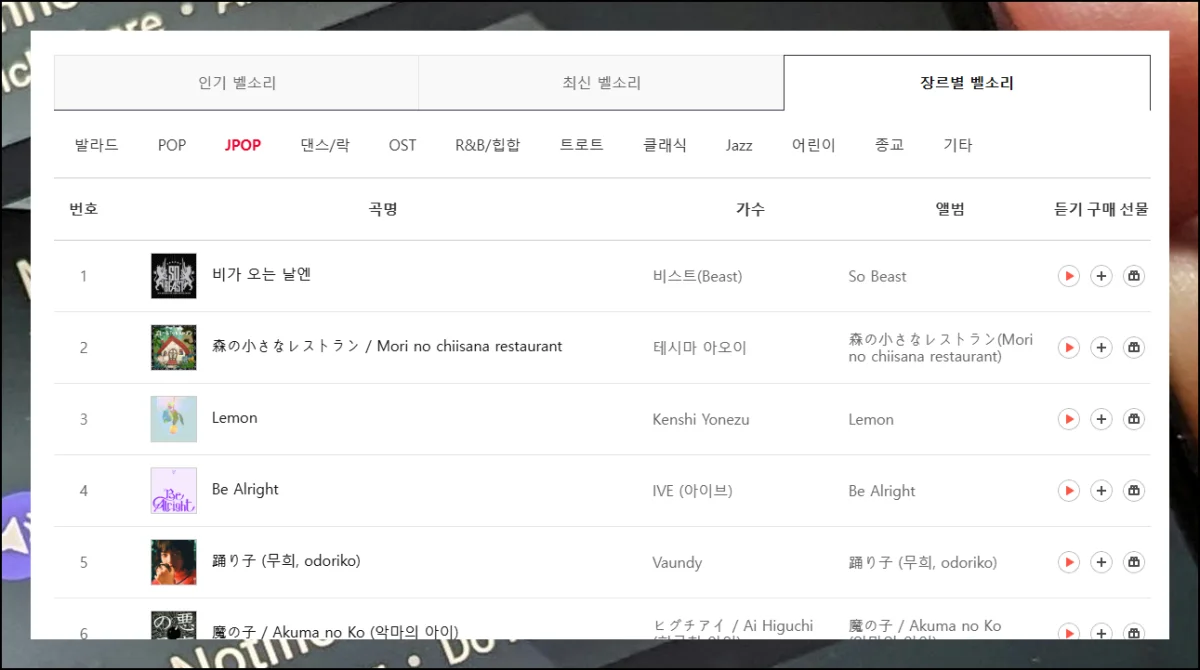Click the artist name Kenshi Yonezu
This screenshot has height=670, width=1200.
click(700, 420)
